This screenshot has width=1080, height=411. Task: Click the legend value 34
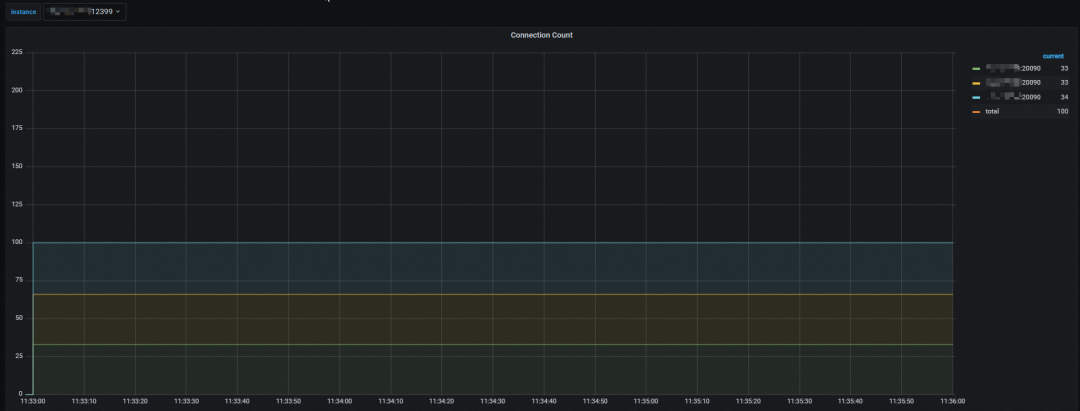pos(1064,97)
